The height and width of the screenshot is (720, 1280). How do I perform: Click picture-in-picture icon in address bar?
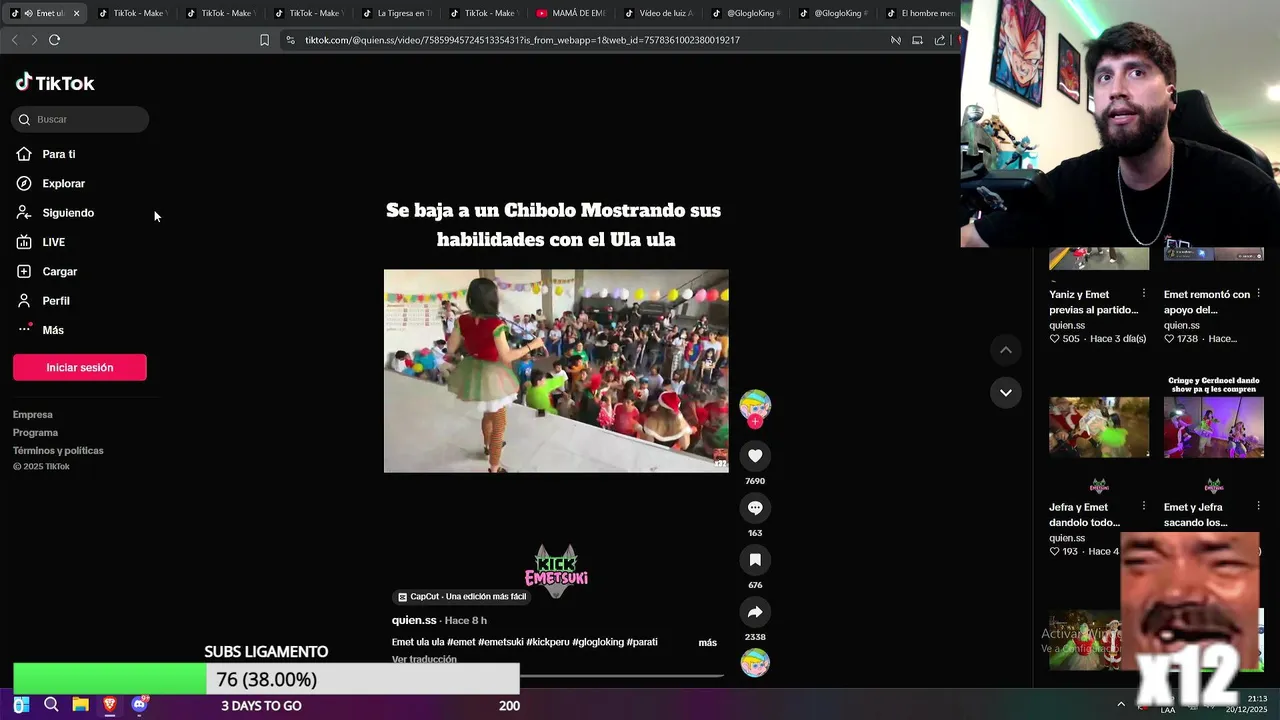(x=918, y=40)
